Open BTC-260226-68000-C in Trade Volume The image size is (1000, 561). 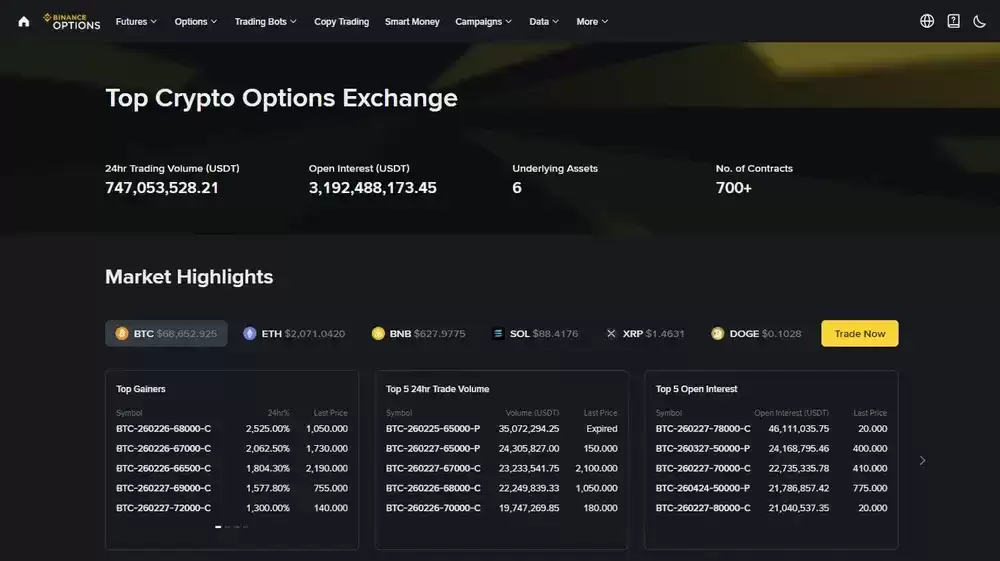501,488
